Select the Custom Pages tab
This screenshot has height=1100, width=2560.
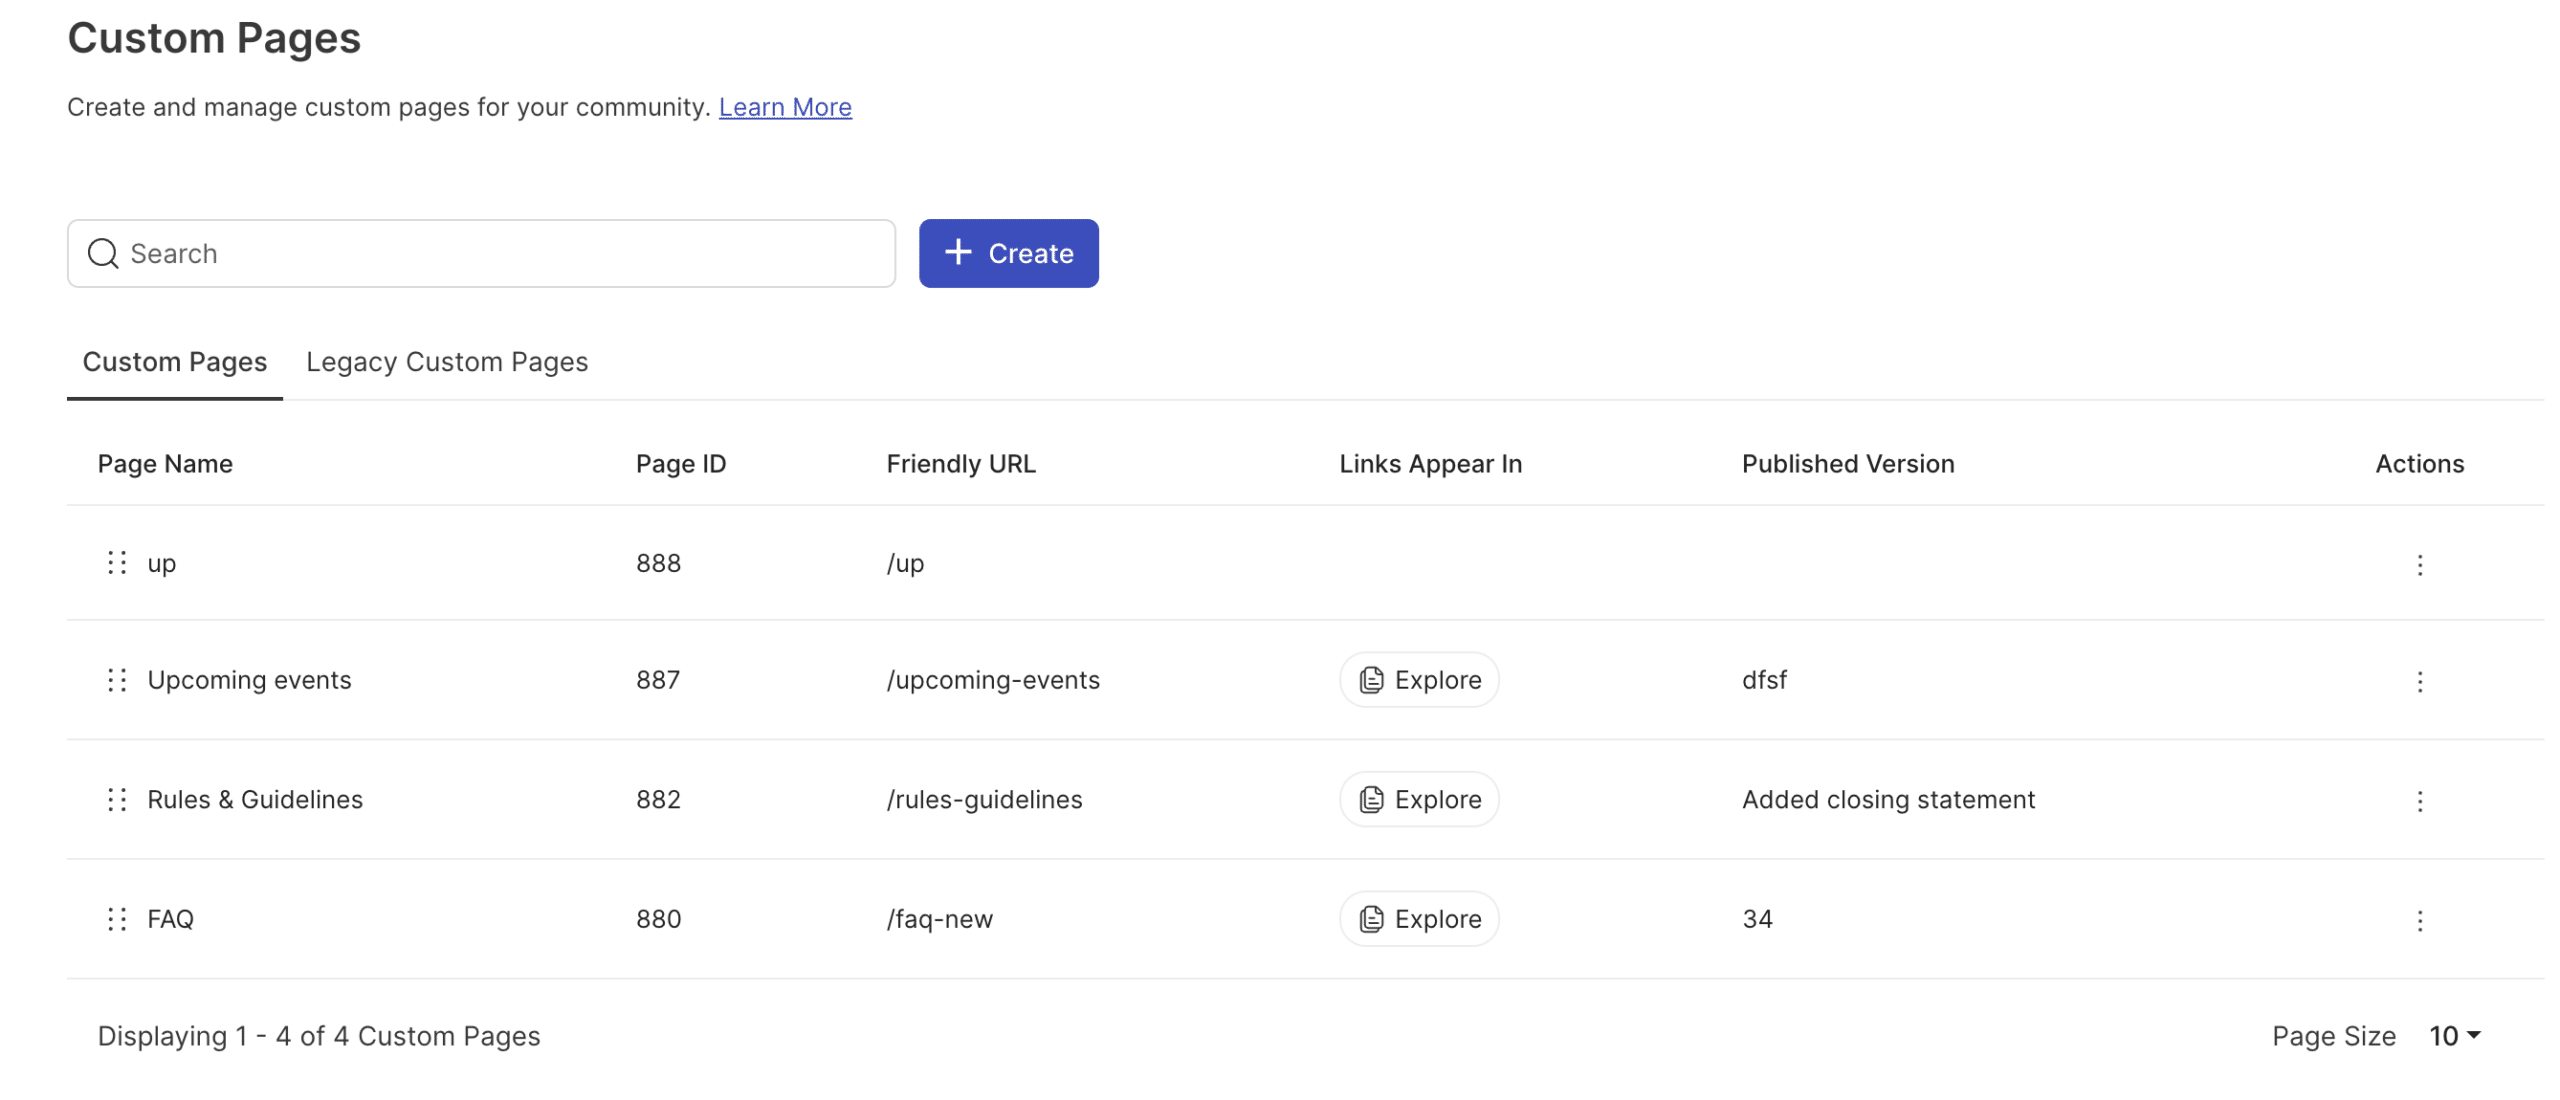pyautogui.click(x=175, y=362)
